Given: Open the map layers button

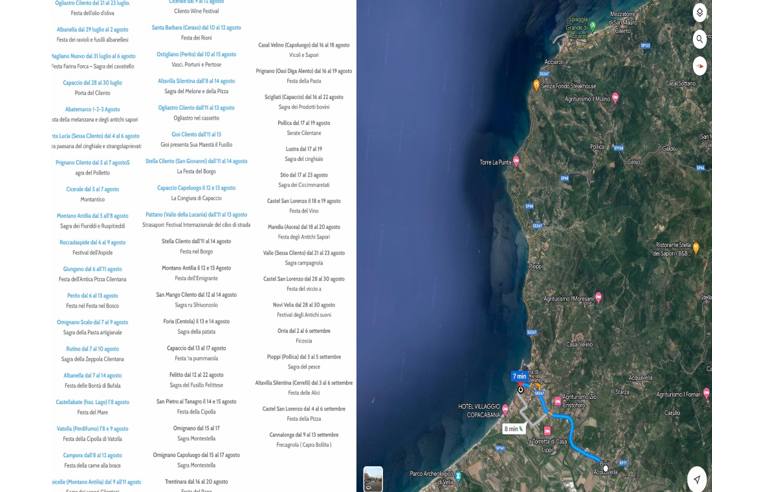Looking at the screenshot, I should [699, 13].
